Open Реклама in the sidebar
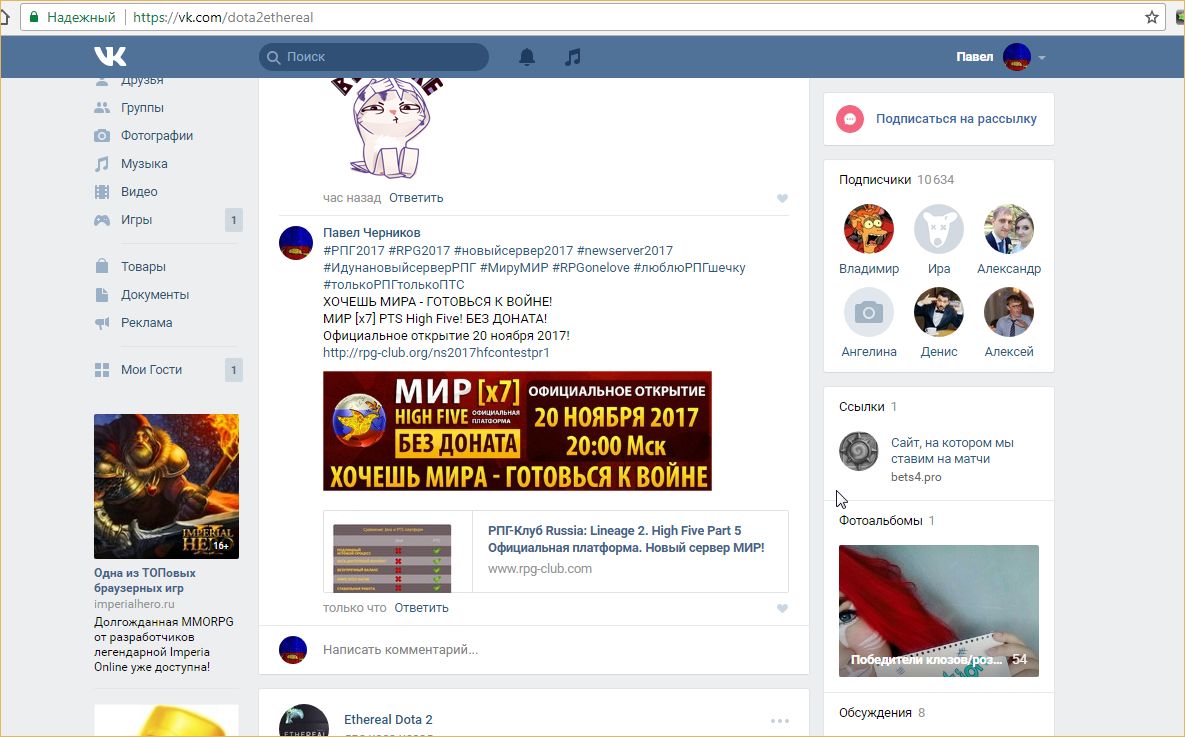Image resolution: width=1185 pixels, height=737 pixels. (147, 322)
